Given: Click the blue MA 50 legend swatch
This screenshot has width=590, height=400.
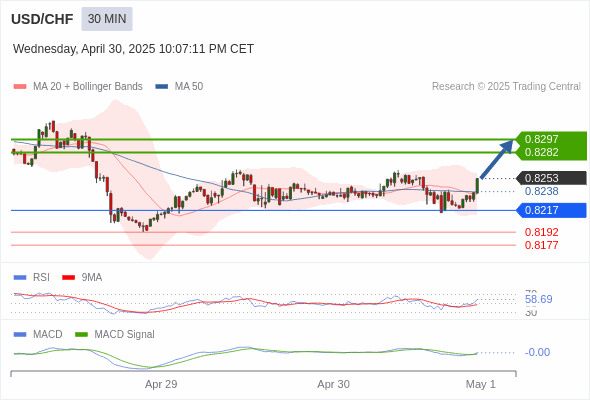Looking at the screenshot, I should point(162,87).
